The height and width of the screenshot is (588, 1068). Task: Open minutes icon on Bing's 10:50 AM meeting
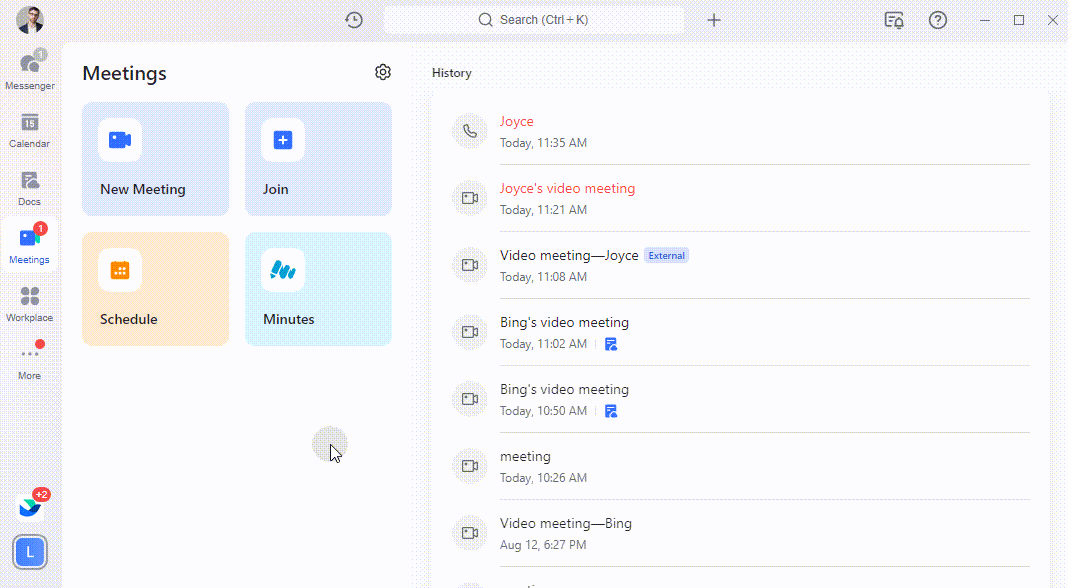tap(611, 411)
